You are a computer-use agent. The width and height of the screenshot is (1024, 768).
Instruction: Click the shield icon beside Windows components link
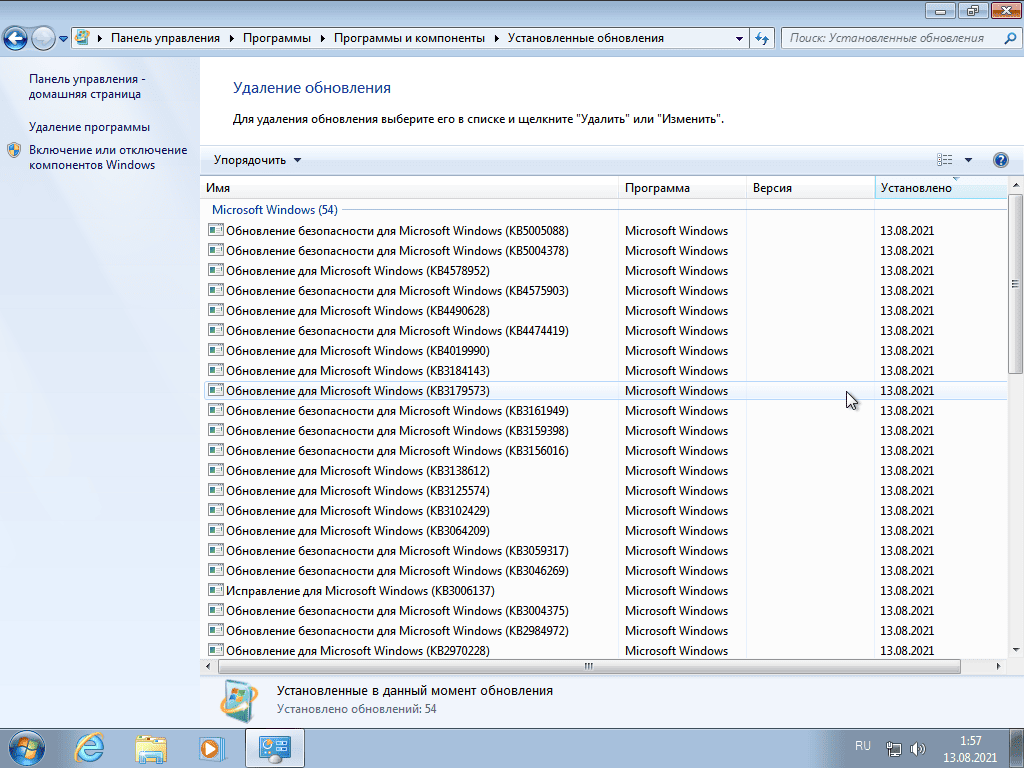coord(14,151)
